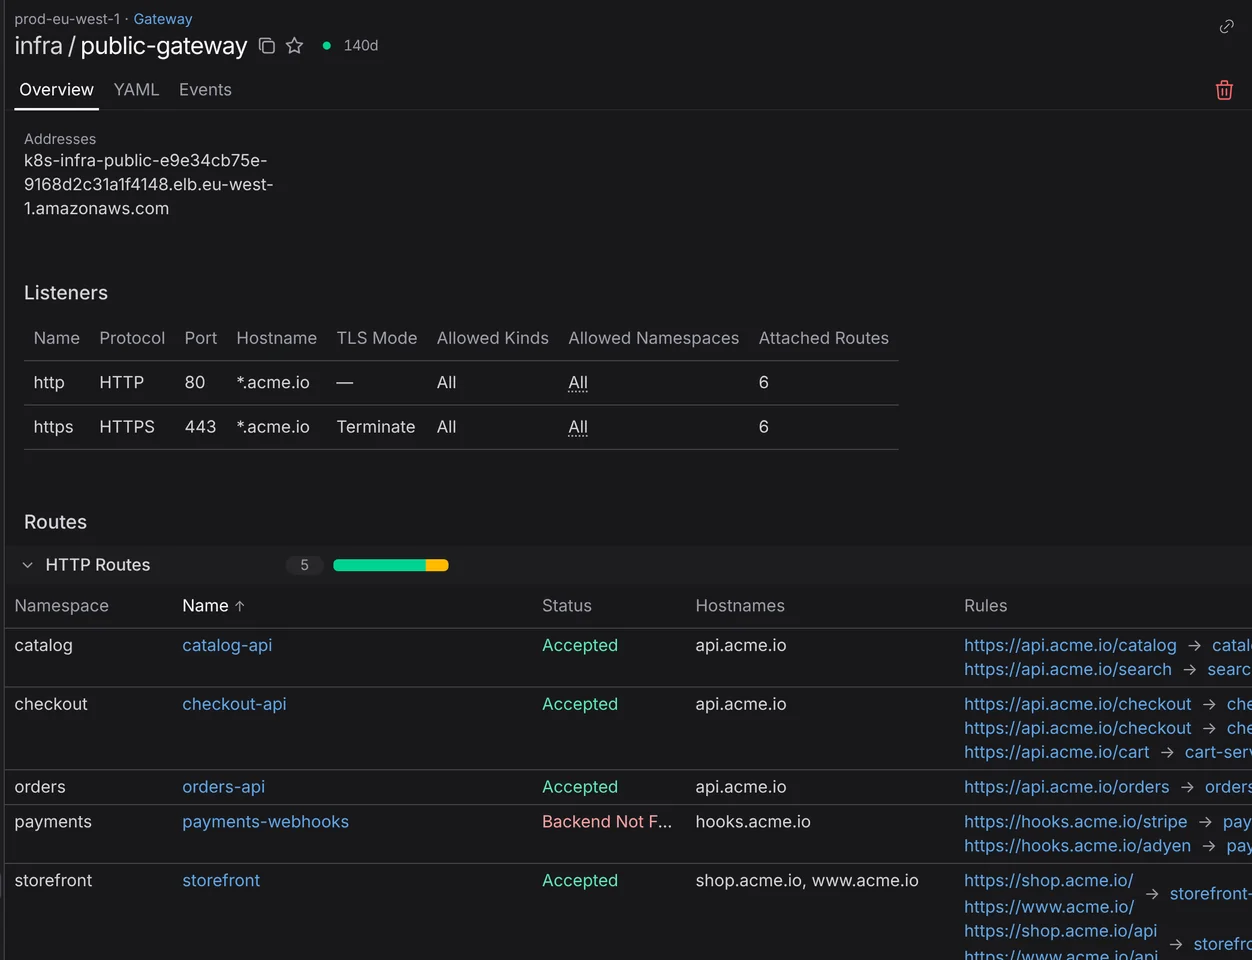Click the HTTP Routes count badge 5

(x=304, y=565)
